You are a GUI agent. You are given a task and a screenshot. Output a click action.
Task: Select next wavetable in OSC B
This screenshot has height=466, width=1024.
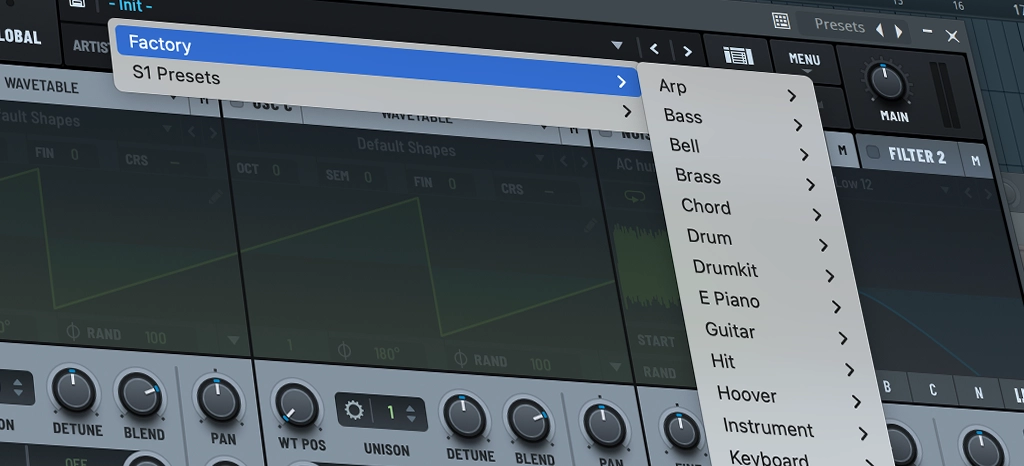212,133
